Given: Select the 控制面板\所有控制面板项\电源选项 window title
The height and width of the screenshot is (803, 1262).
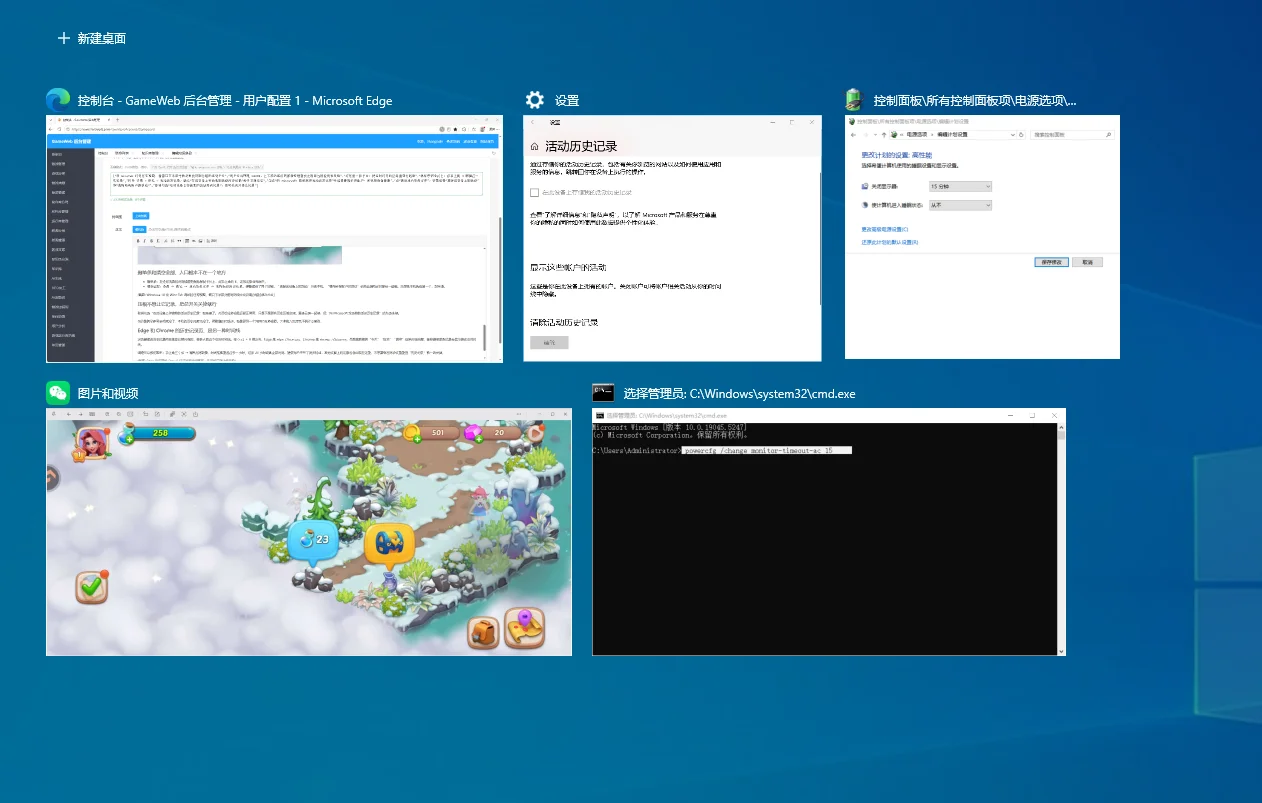Looking at the screenshot, I should [975, 101].
